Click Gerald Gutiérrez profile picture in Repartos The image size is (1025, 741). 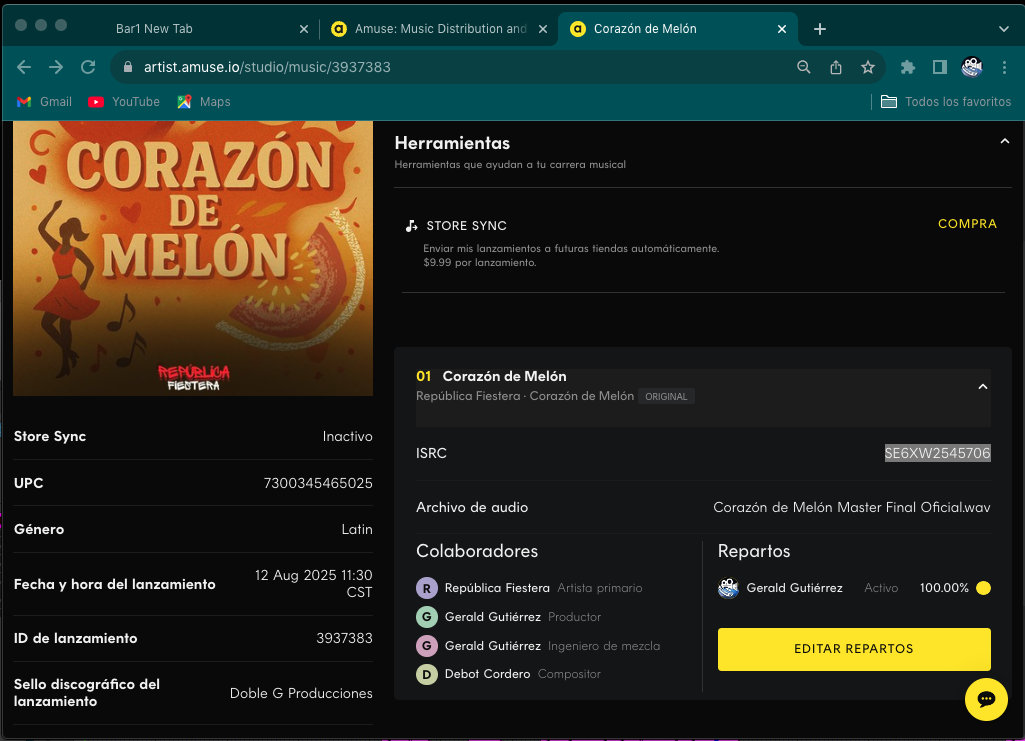click(728, 588)
